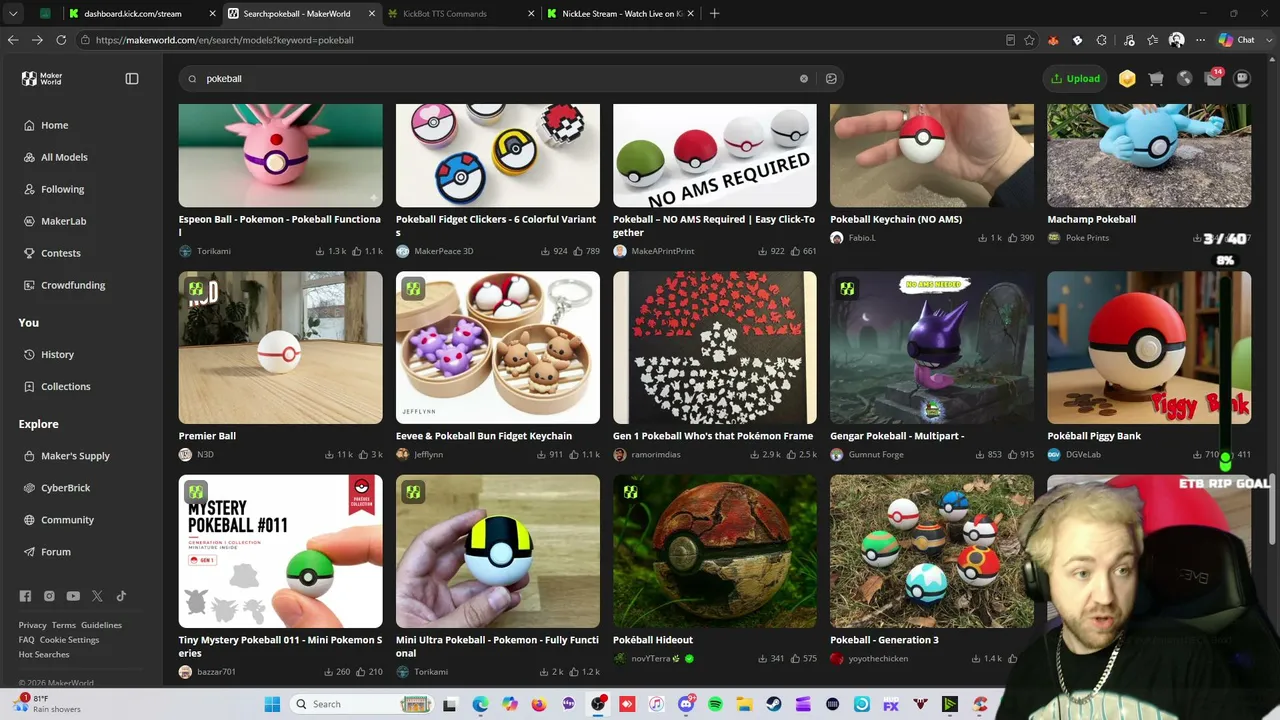This screenshot has width=1280, height=720.
Task: Open the MakerWorld logo home link
Action: coord(42,78)
